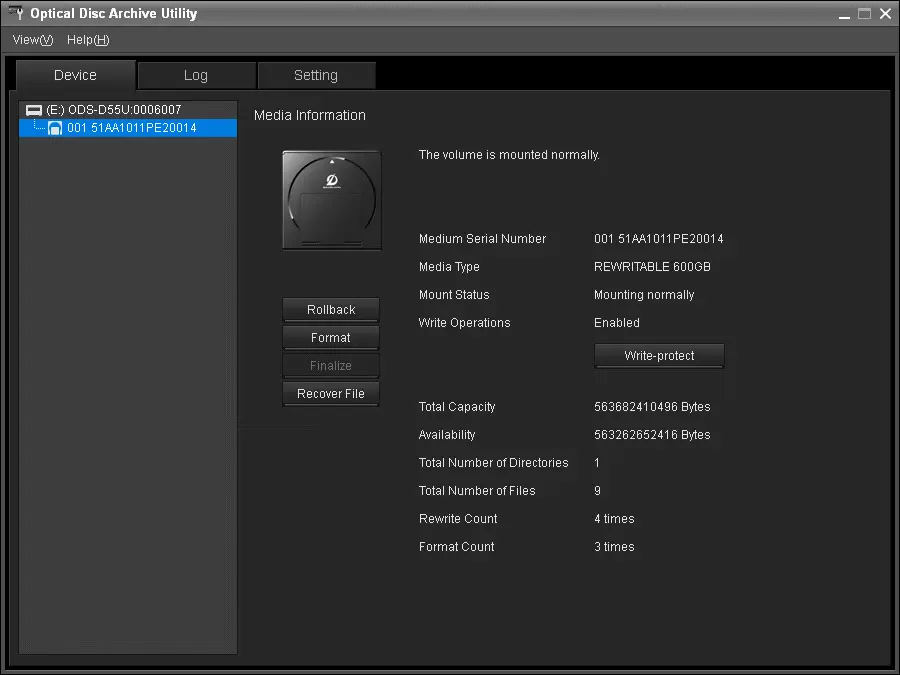Open the Help menu

pyautogui.click(x=88, y=40)
